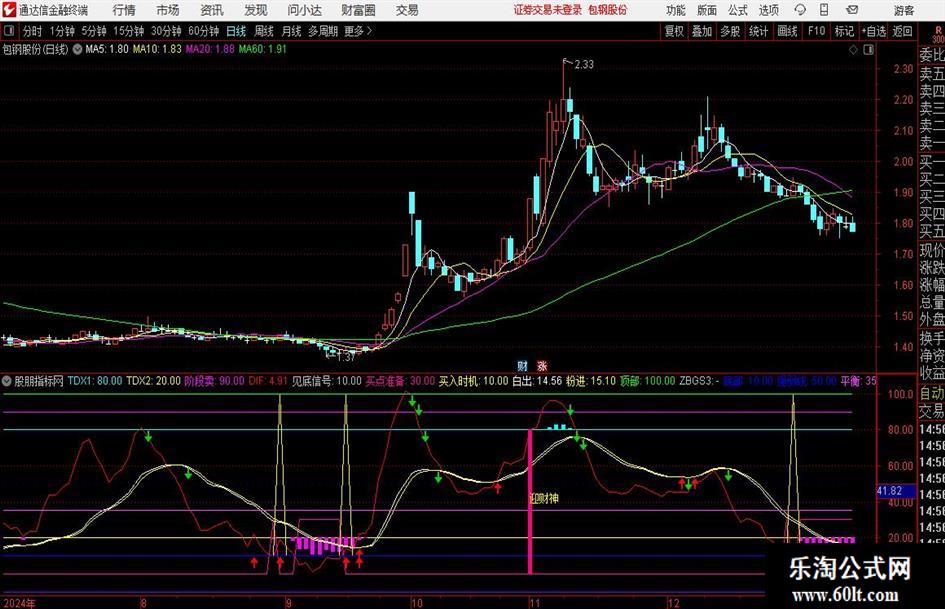945x609 pixels.
Task: Open the 财富圈 menu
Action: (358, 10)
